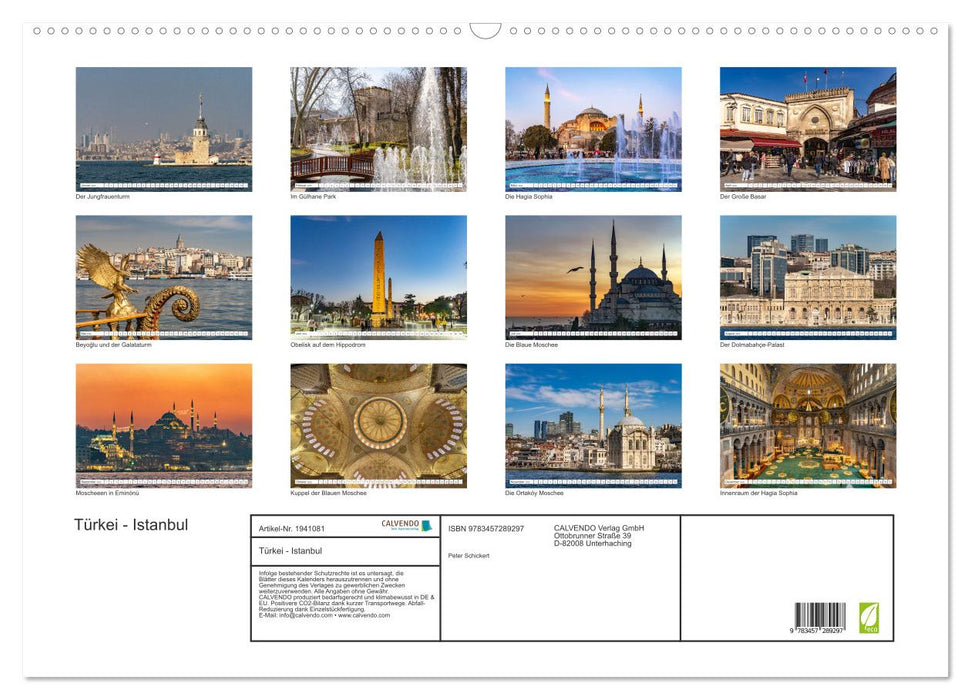The image size is (971, 700).
Task: Open the Obelisk auf dem Hippodrom photo
Action: tap(379, 276)
